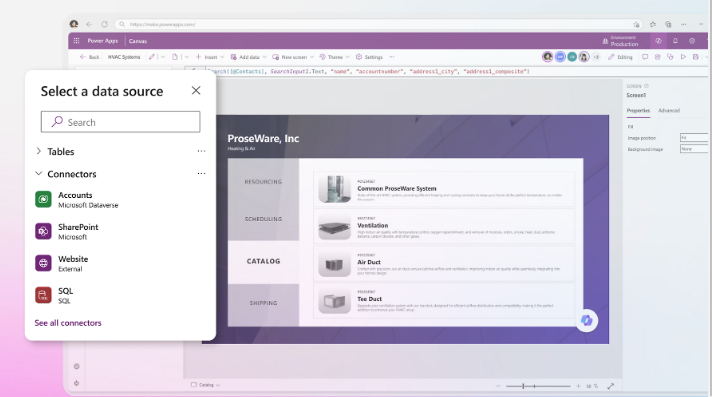Open the Environment Production picker
Image resolution: width=712 pixels, height=397 pixels.
click(x=620, y=41)
